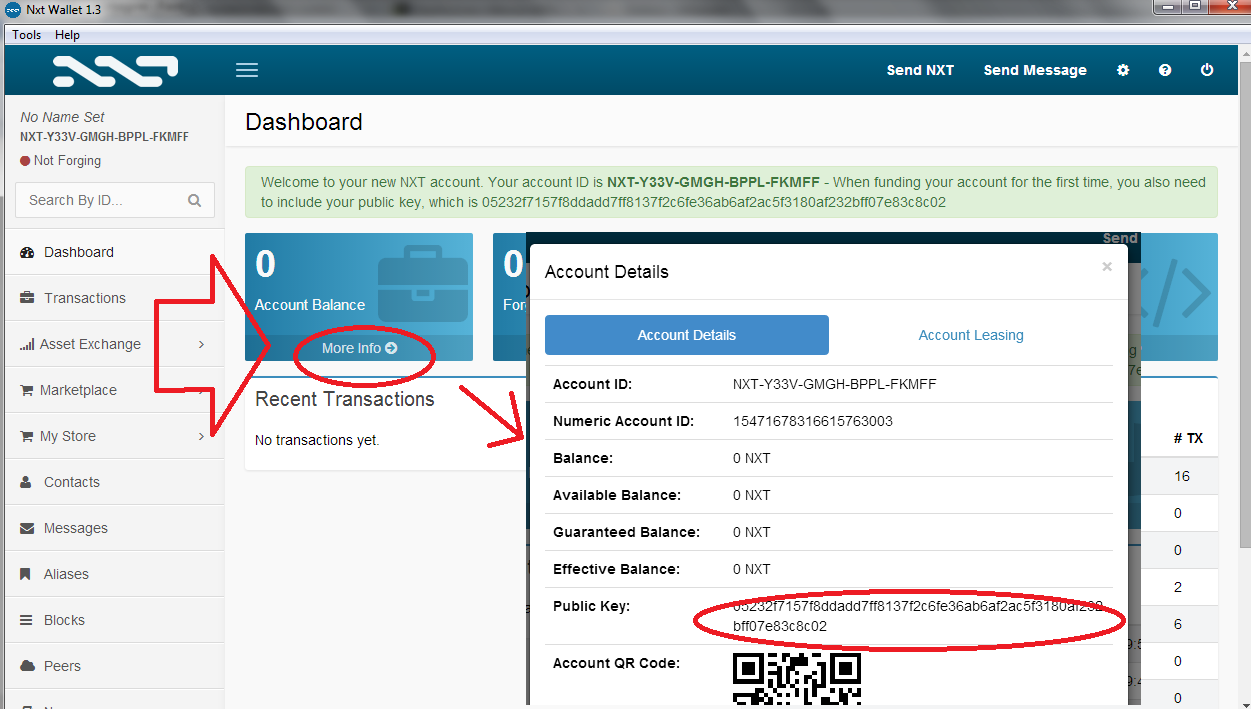The width and height of the screenshot is (1251, 709).
Task: Click sidebar account ID NXT-Y33V-GMGH-BPPL-FKMFF
Action: point(104,137)
